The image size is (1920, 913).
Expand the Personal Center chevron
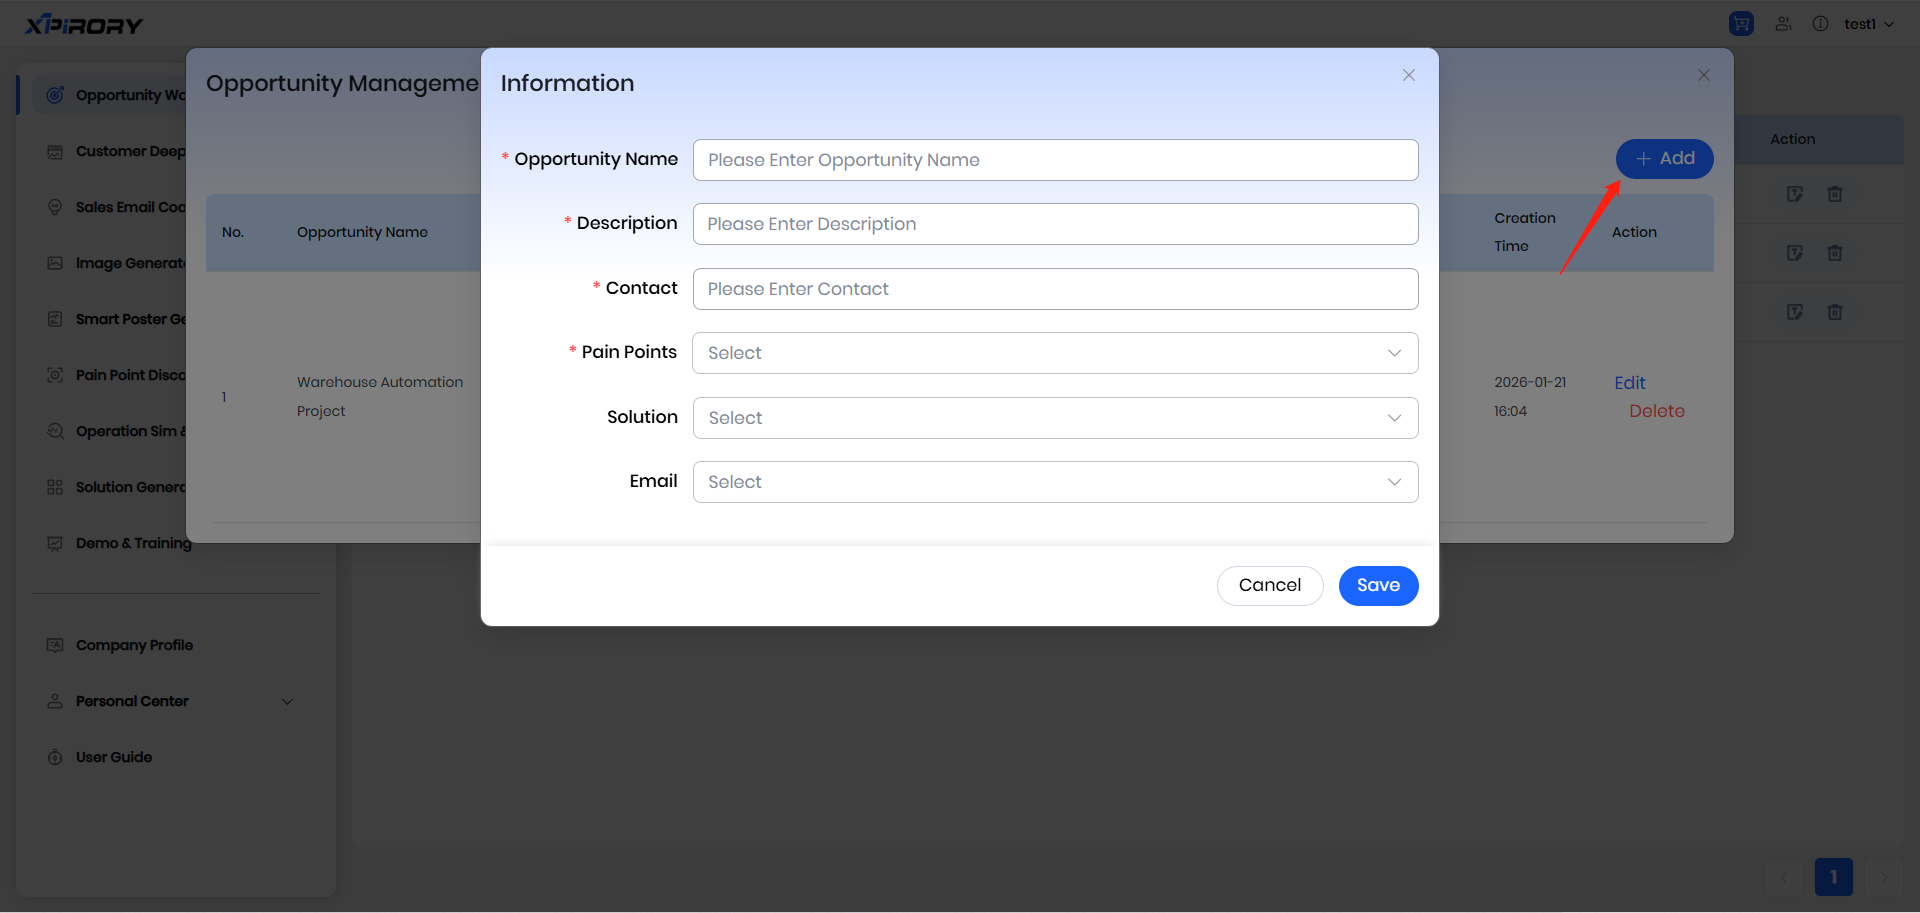coord(287,701)
